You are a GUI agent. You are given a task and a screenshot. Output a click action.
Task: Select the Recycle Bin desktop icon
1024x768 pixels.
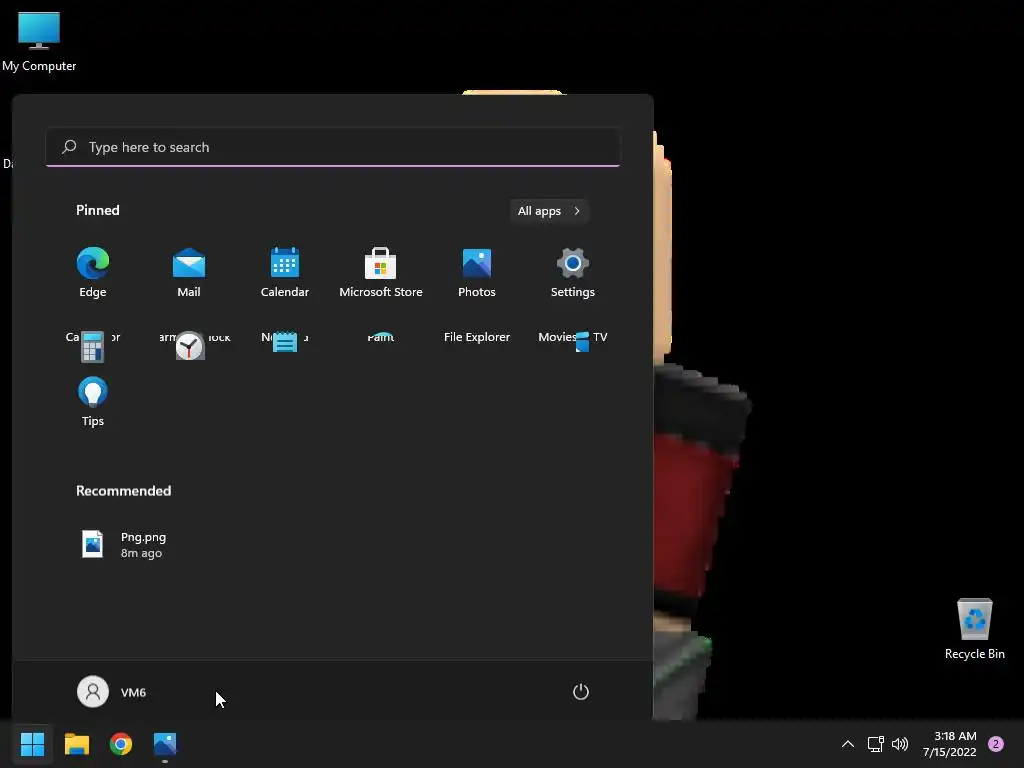(x=974, y=629)
